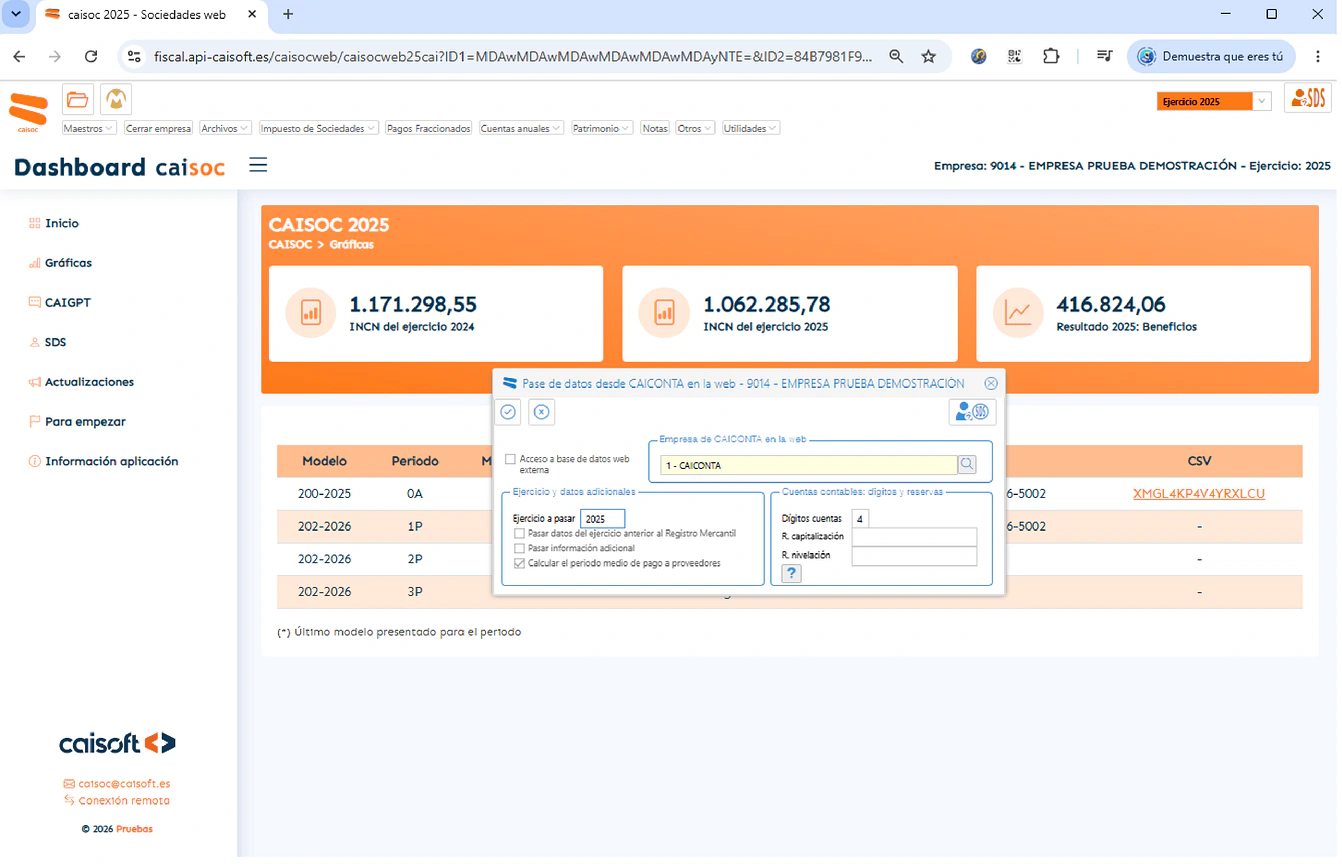Click the SDS user icon inside the dialog
Image resolution: width=1342 pixels, height=864 pixels.
972,412
